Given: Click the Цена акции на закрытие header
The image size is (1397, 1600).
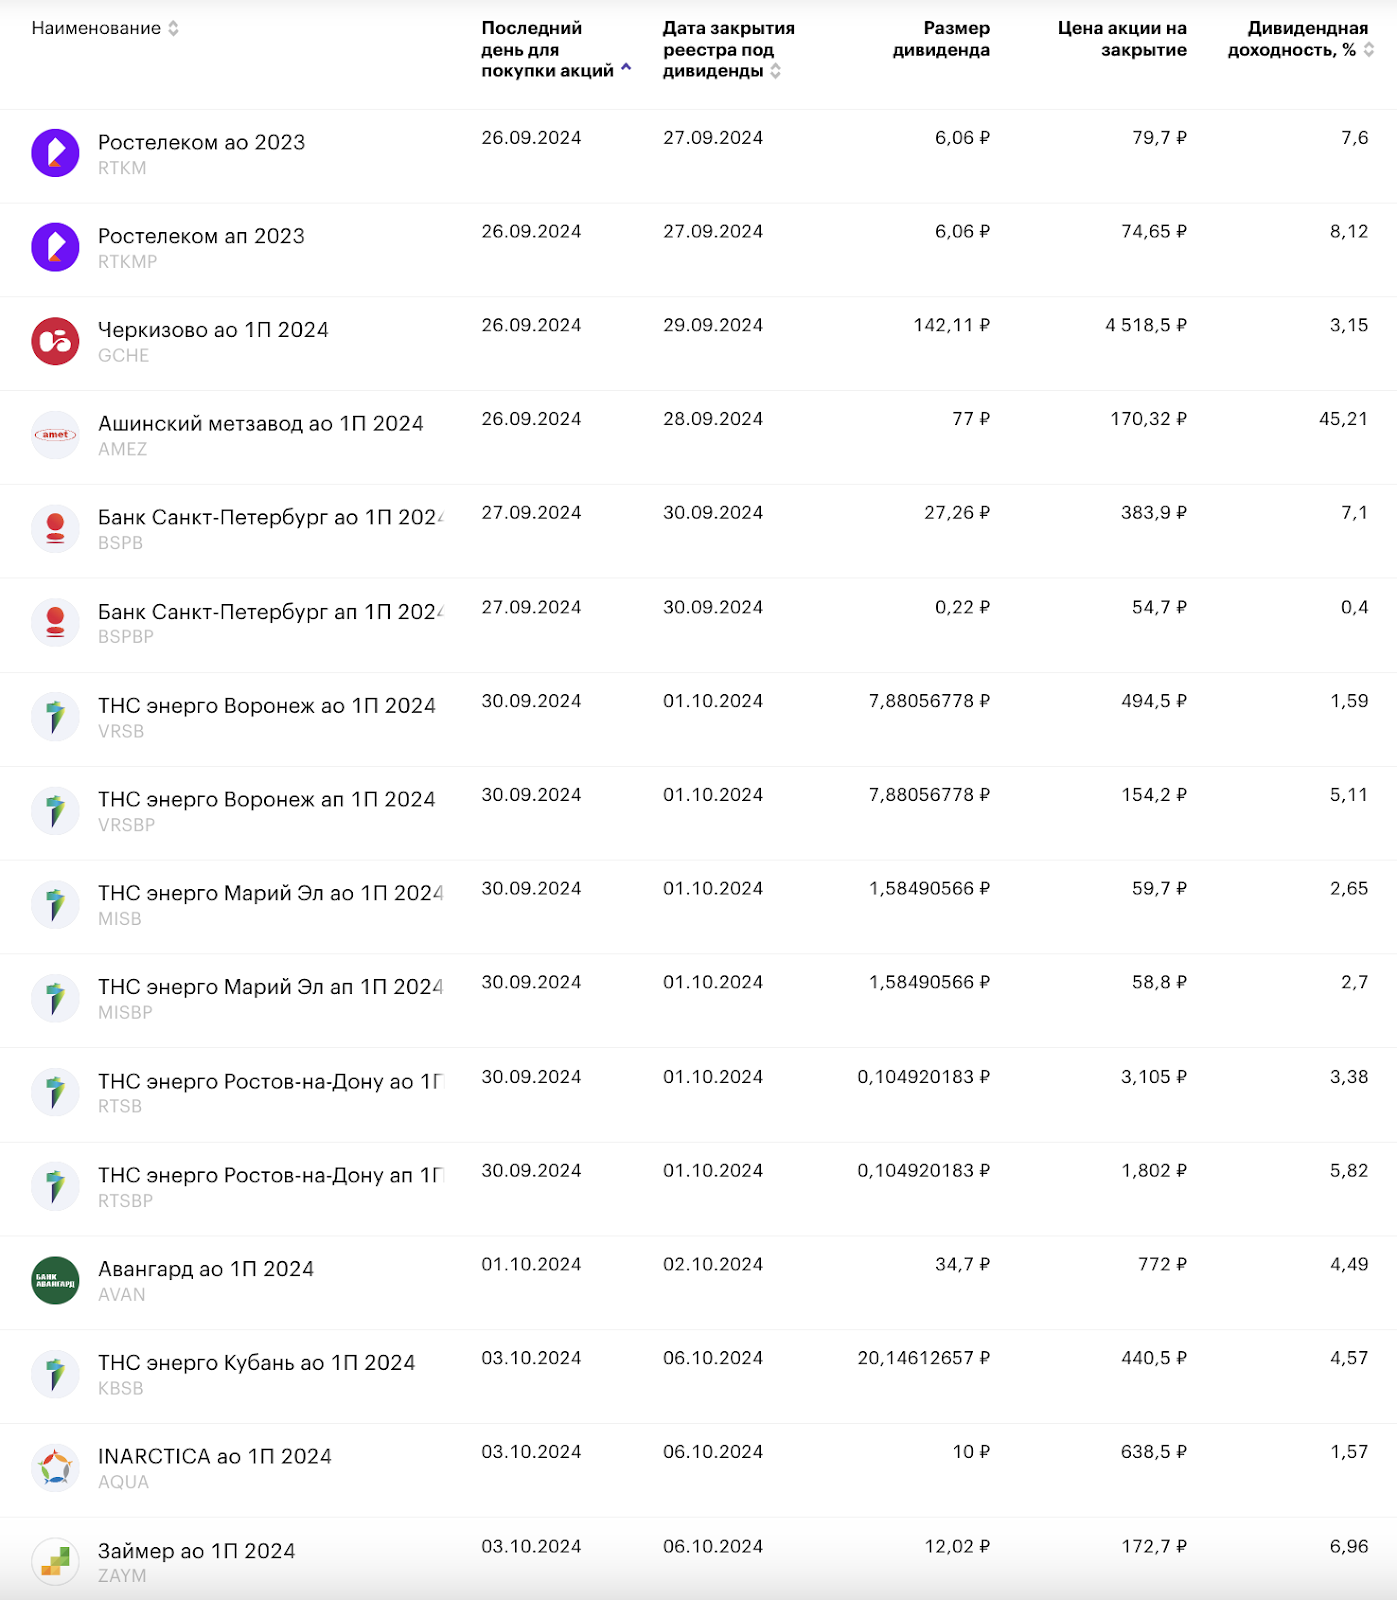Looking at the screenshot, I should click(1122, 39).
